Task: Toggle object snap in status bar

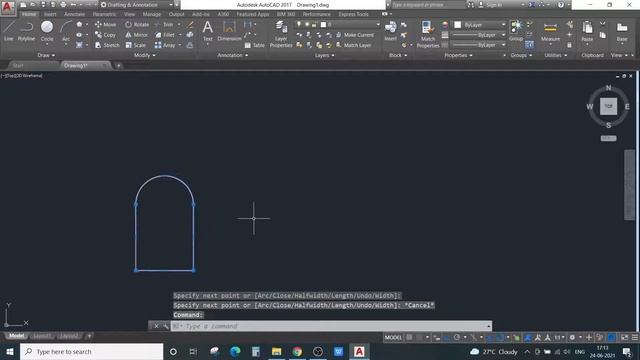Action: [500, 338]
